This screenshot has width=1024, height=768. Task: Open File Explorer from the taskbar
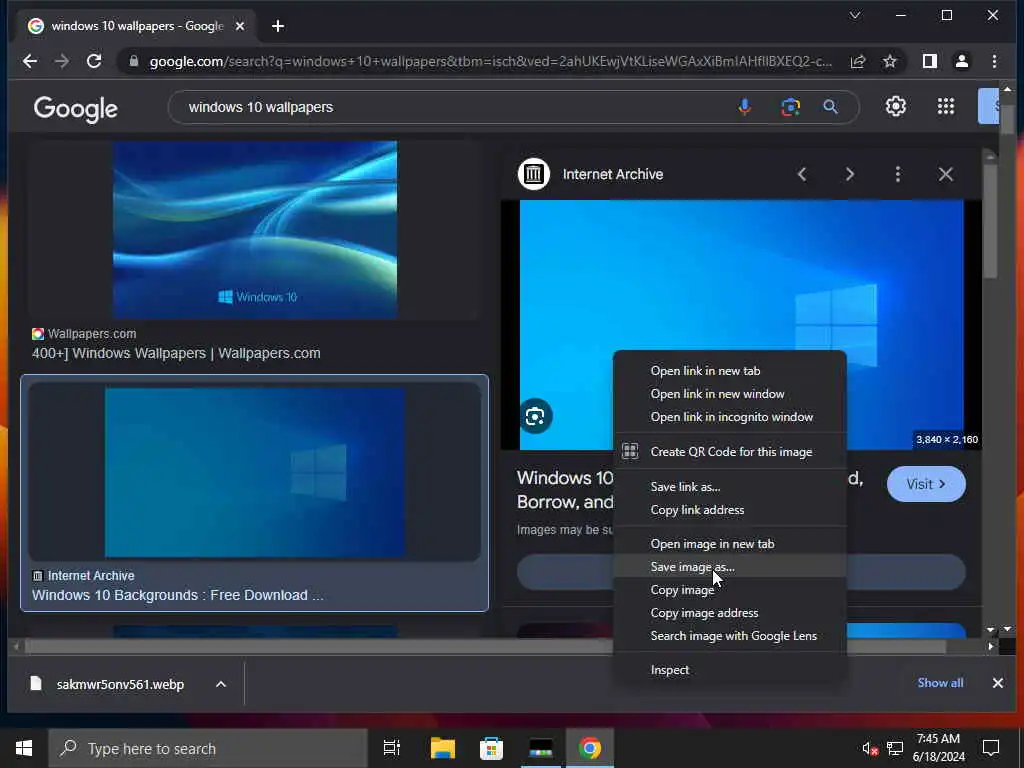[x=442, y=748]
